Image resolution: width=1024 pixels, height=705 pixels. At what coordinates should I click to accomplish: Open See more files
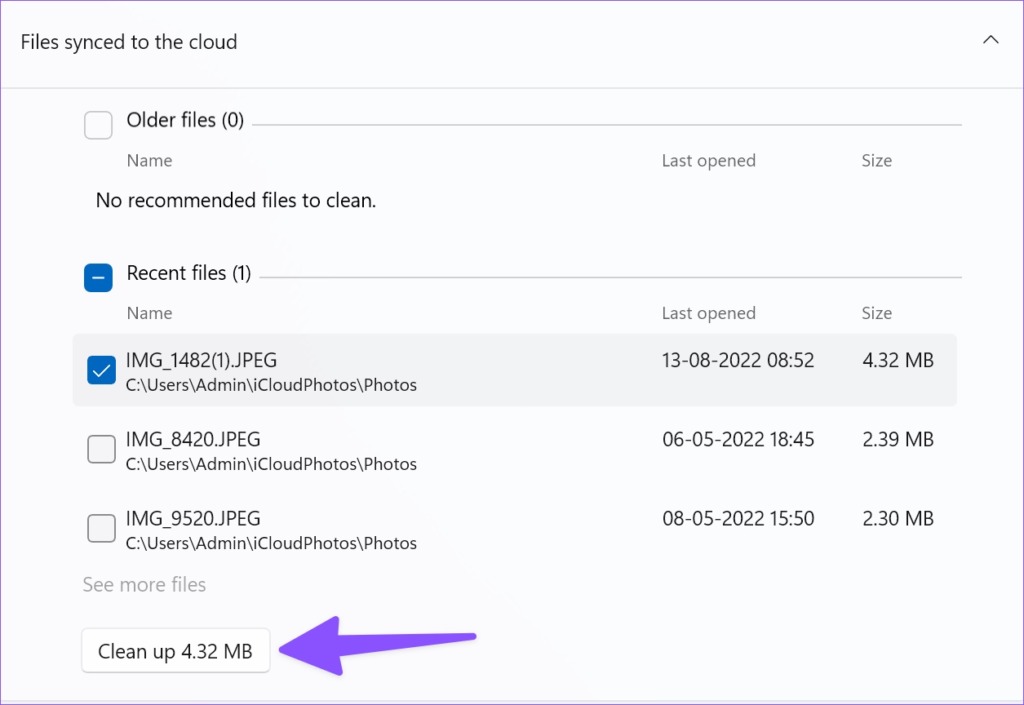(x=144, y=584)
